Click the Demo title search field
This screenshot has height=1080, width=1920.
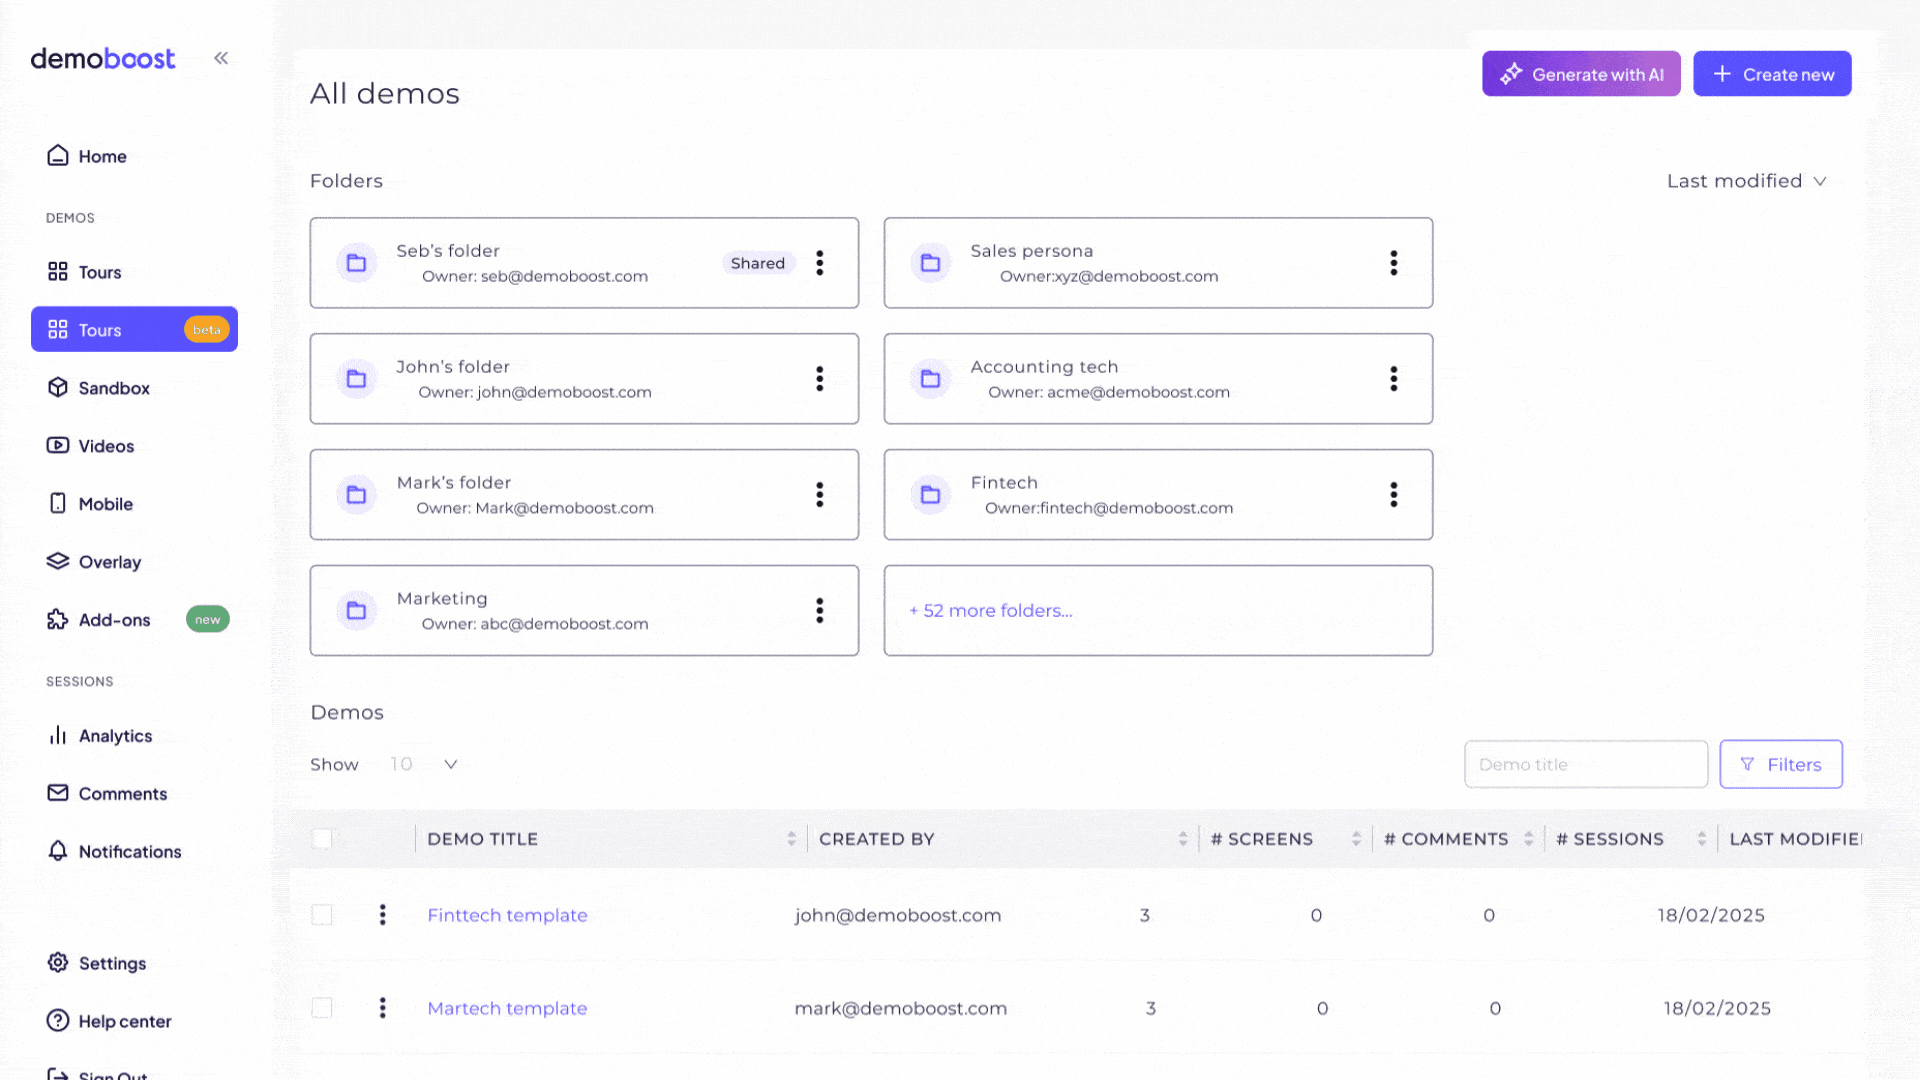click(x=1585, y=764)
